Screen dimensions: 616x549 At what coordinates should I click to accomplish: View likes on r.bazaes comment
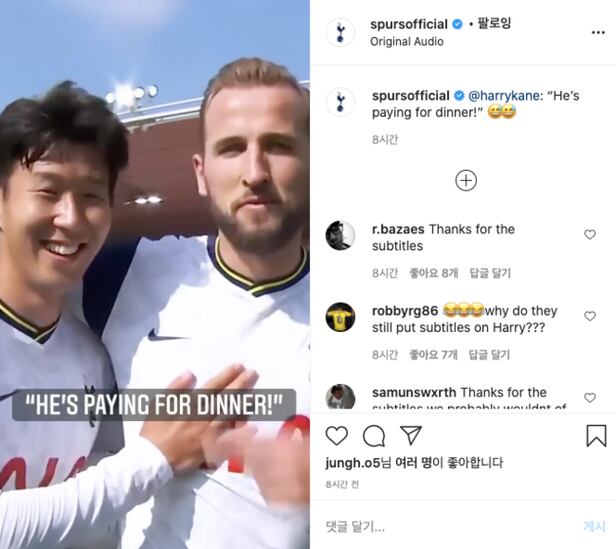pyautogui.click(x=434, y=273)
